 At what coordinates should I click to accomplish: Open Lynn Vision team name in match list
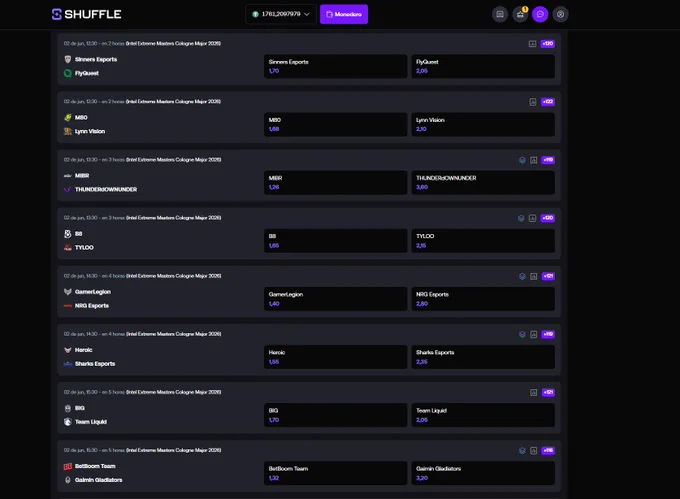point(90,131)
